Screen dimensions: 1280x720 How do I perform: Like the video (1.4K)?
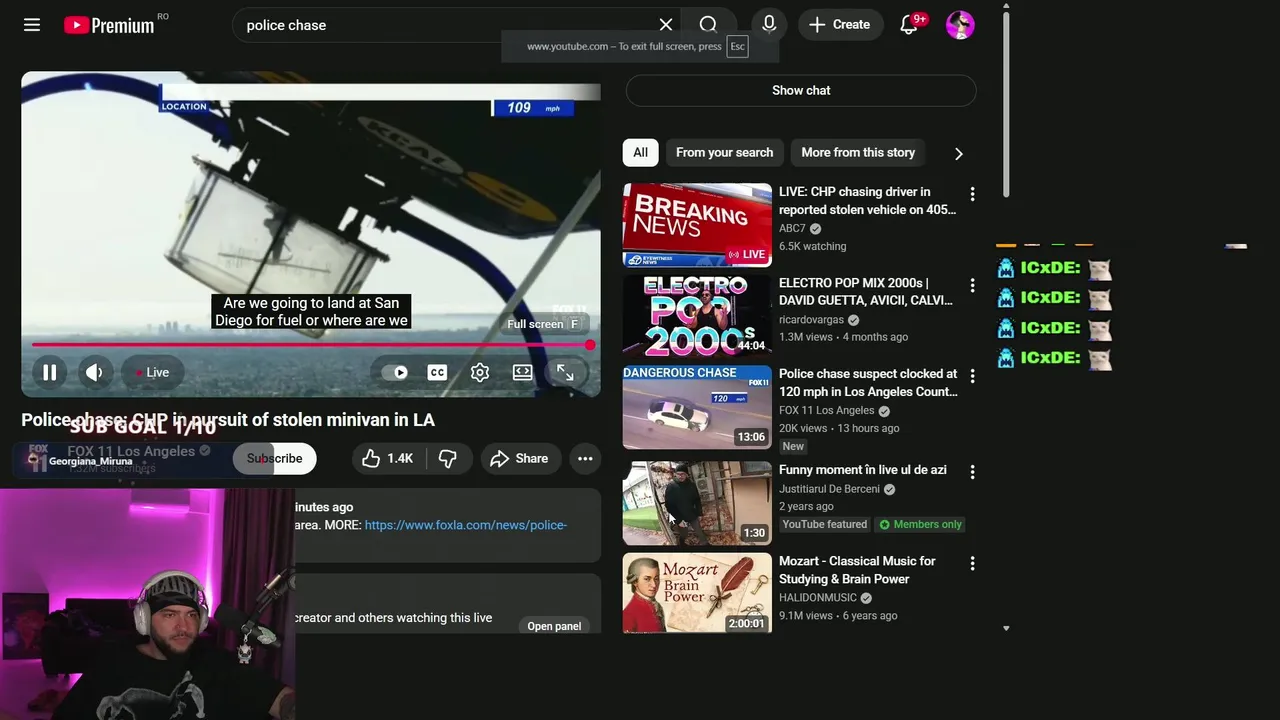click(x=387, y=458)
